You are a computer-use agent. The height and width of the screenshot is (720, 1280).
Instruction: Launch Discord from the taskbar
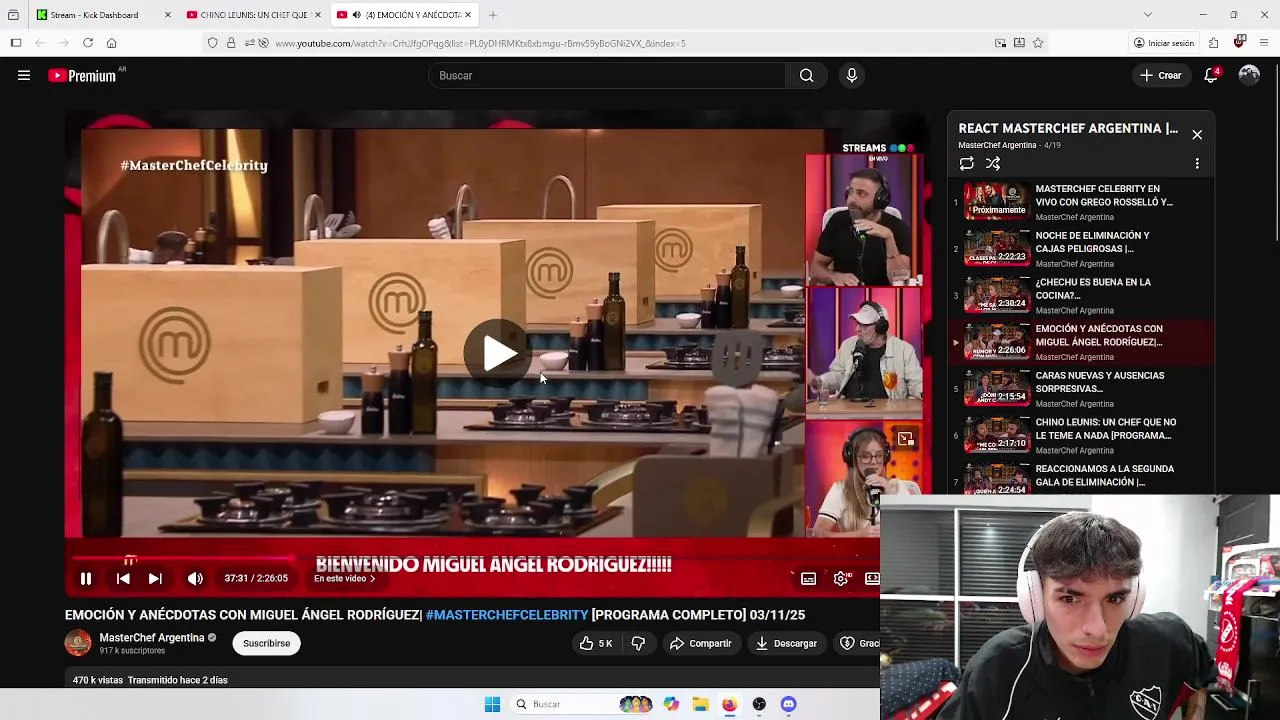coord(788,704)
